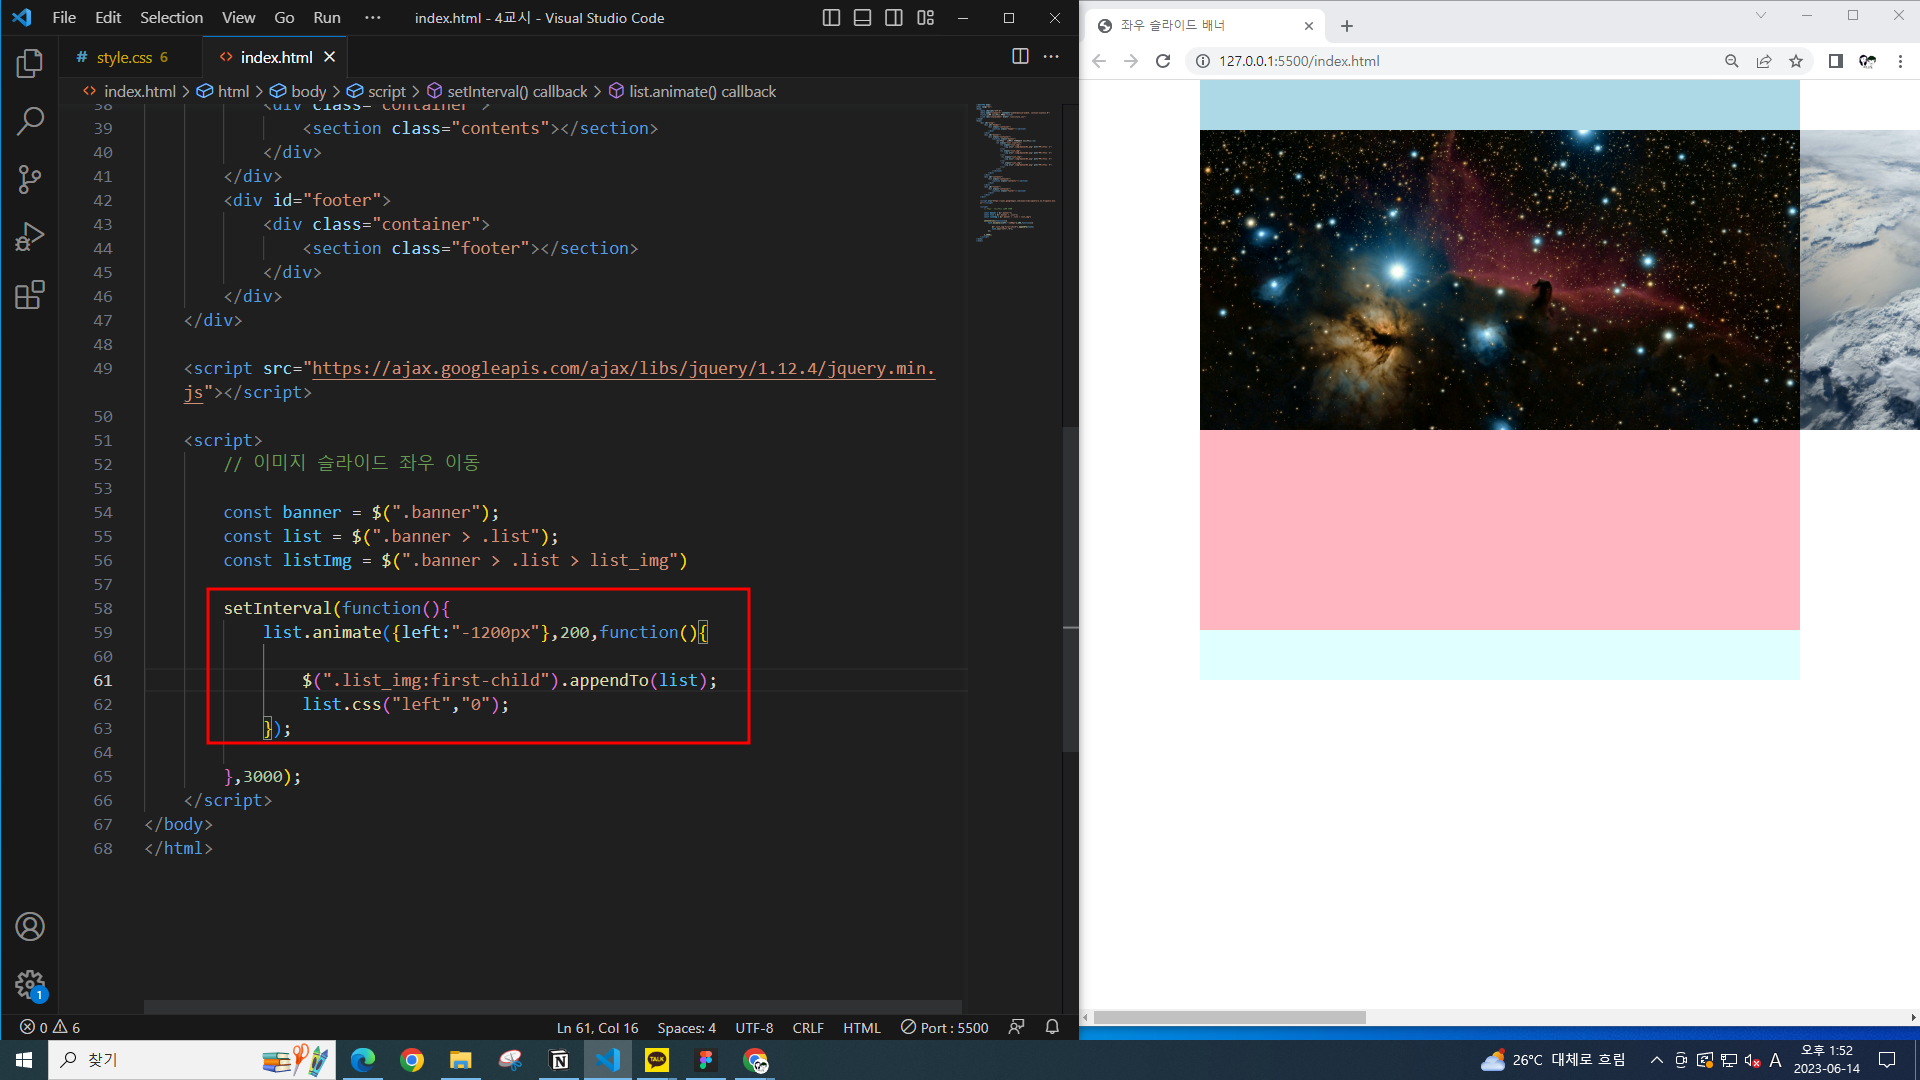
Task: Open the Extensions view
Action: tap(30, 295)
